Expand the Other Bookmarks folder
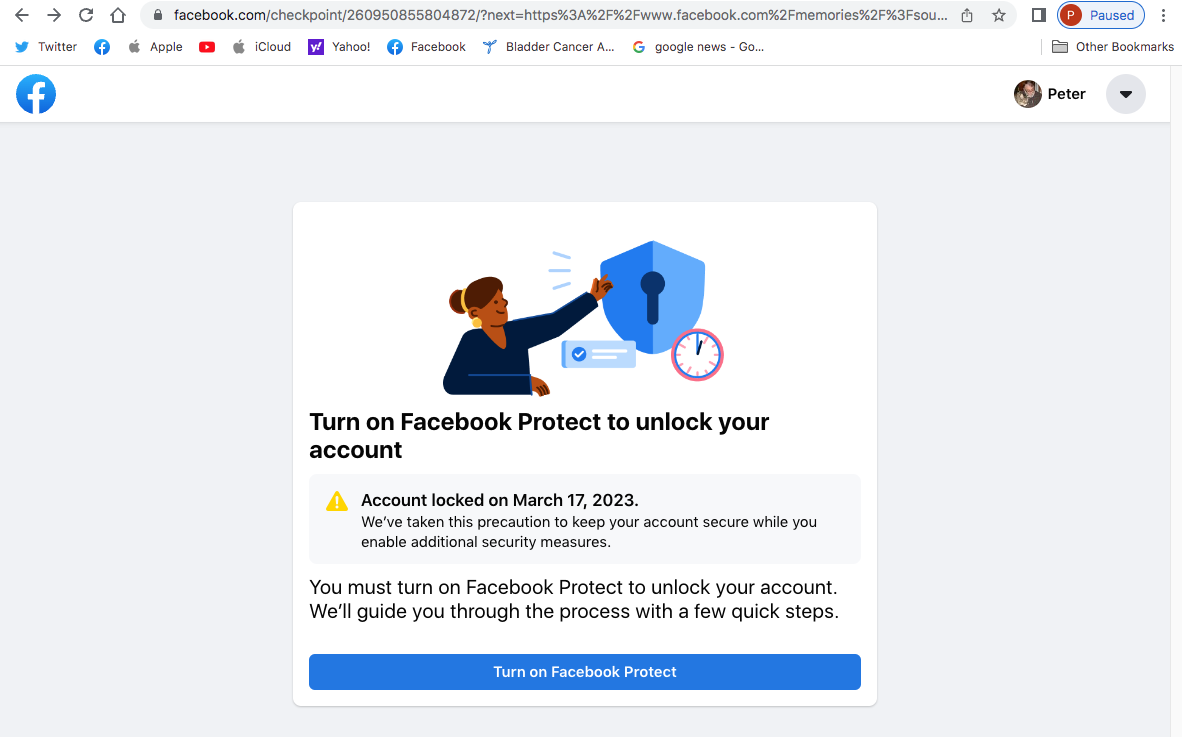1182x737 pixels. coord(1113,47)
